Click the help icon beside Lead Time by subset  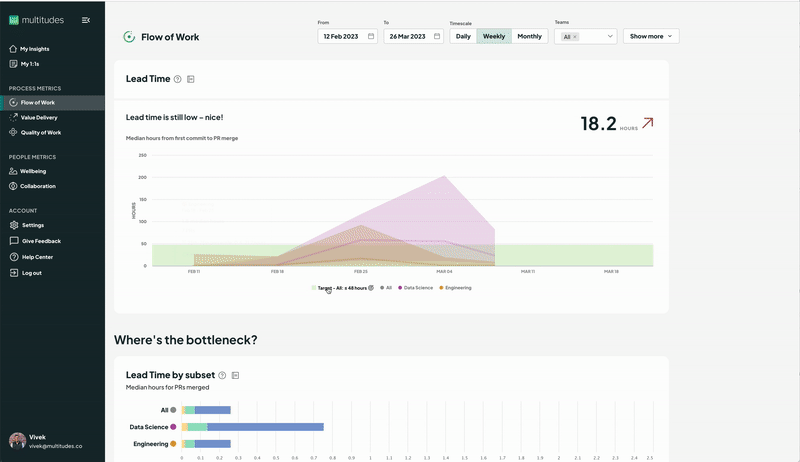pos(222,375)
